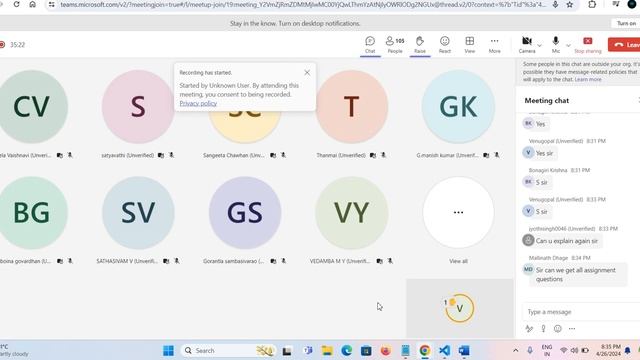Click the ENG IN language indicator
Image resolution: width=640 pixels, height=360 pixels.
click(x=547, y=350)
